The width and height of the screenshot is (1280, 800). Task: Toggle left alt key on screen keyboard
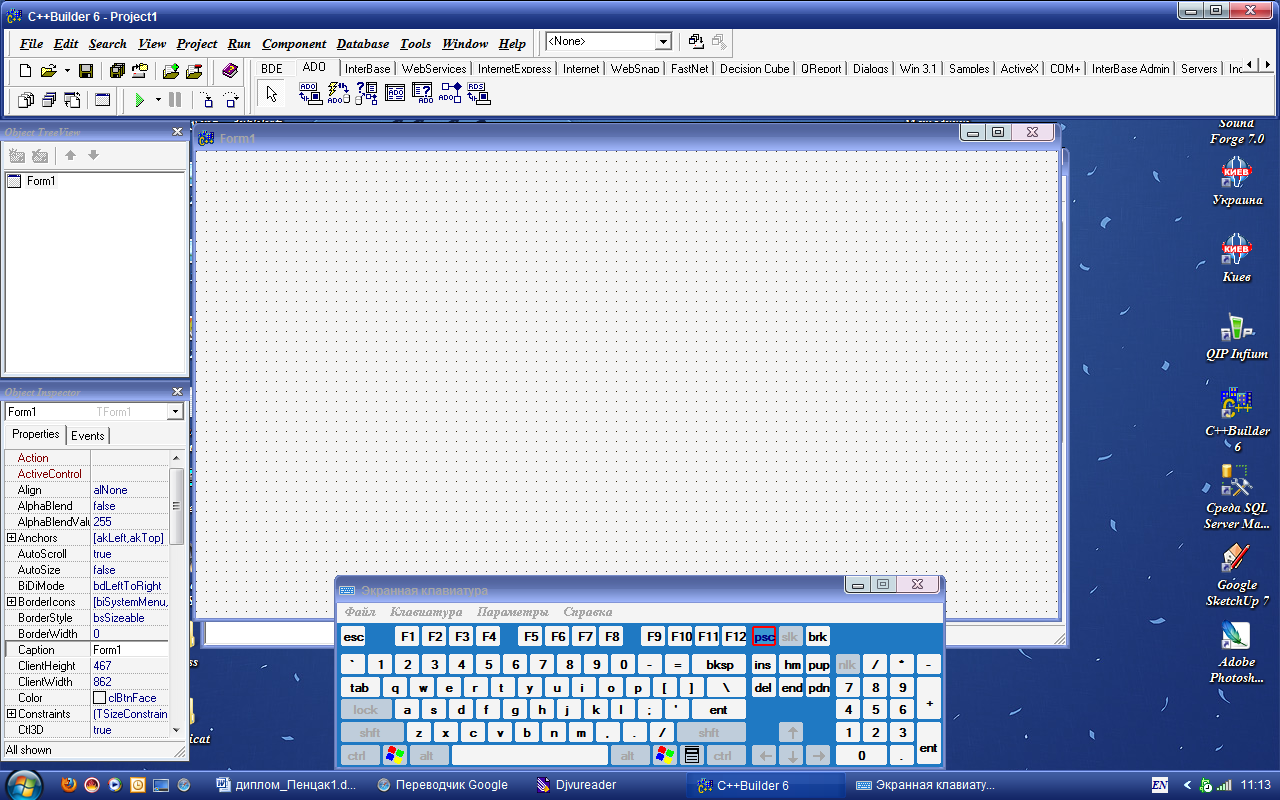[428, 756]
